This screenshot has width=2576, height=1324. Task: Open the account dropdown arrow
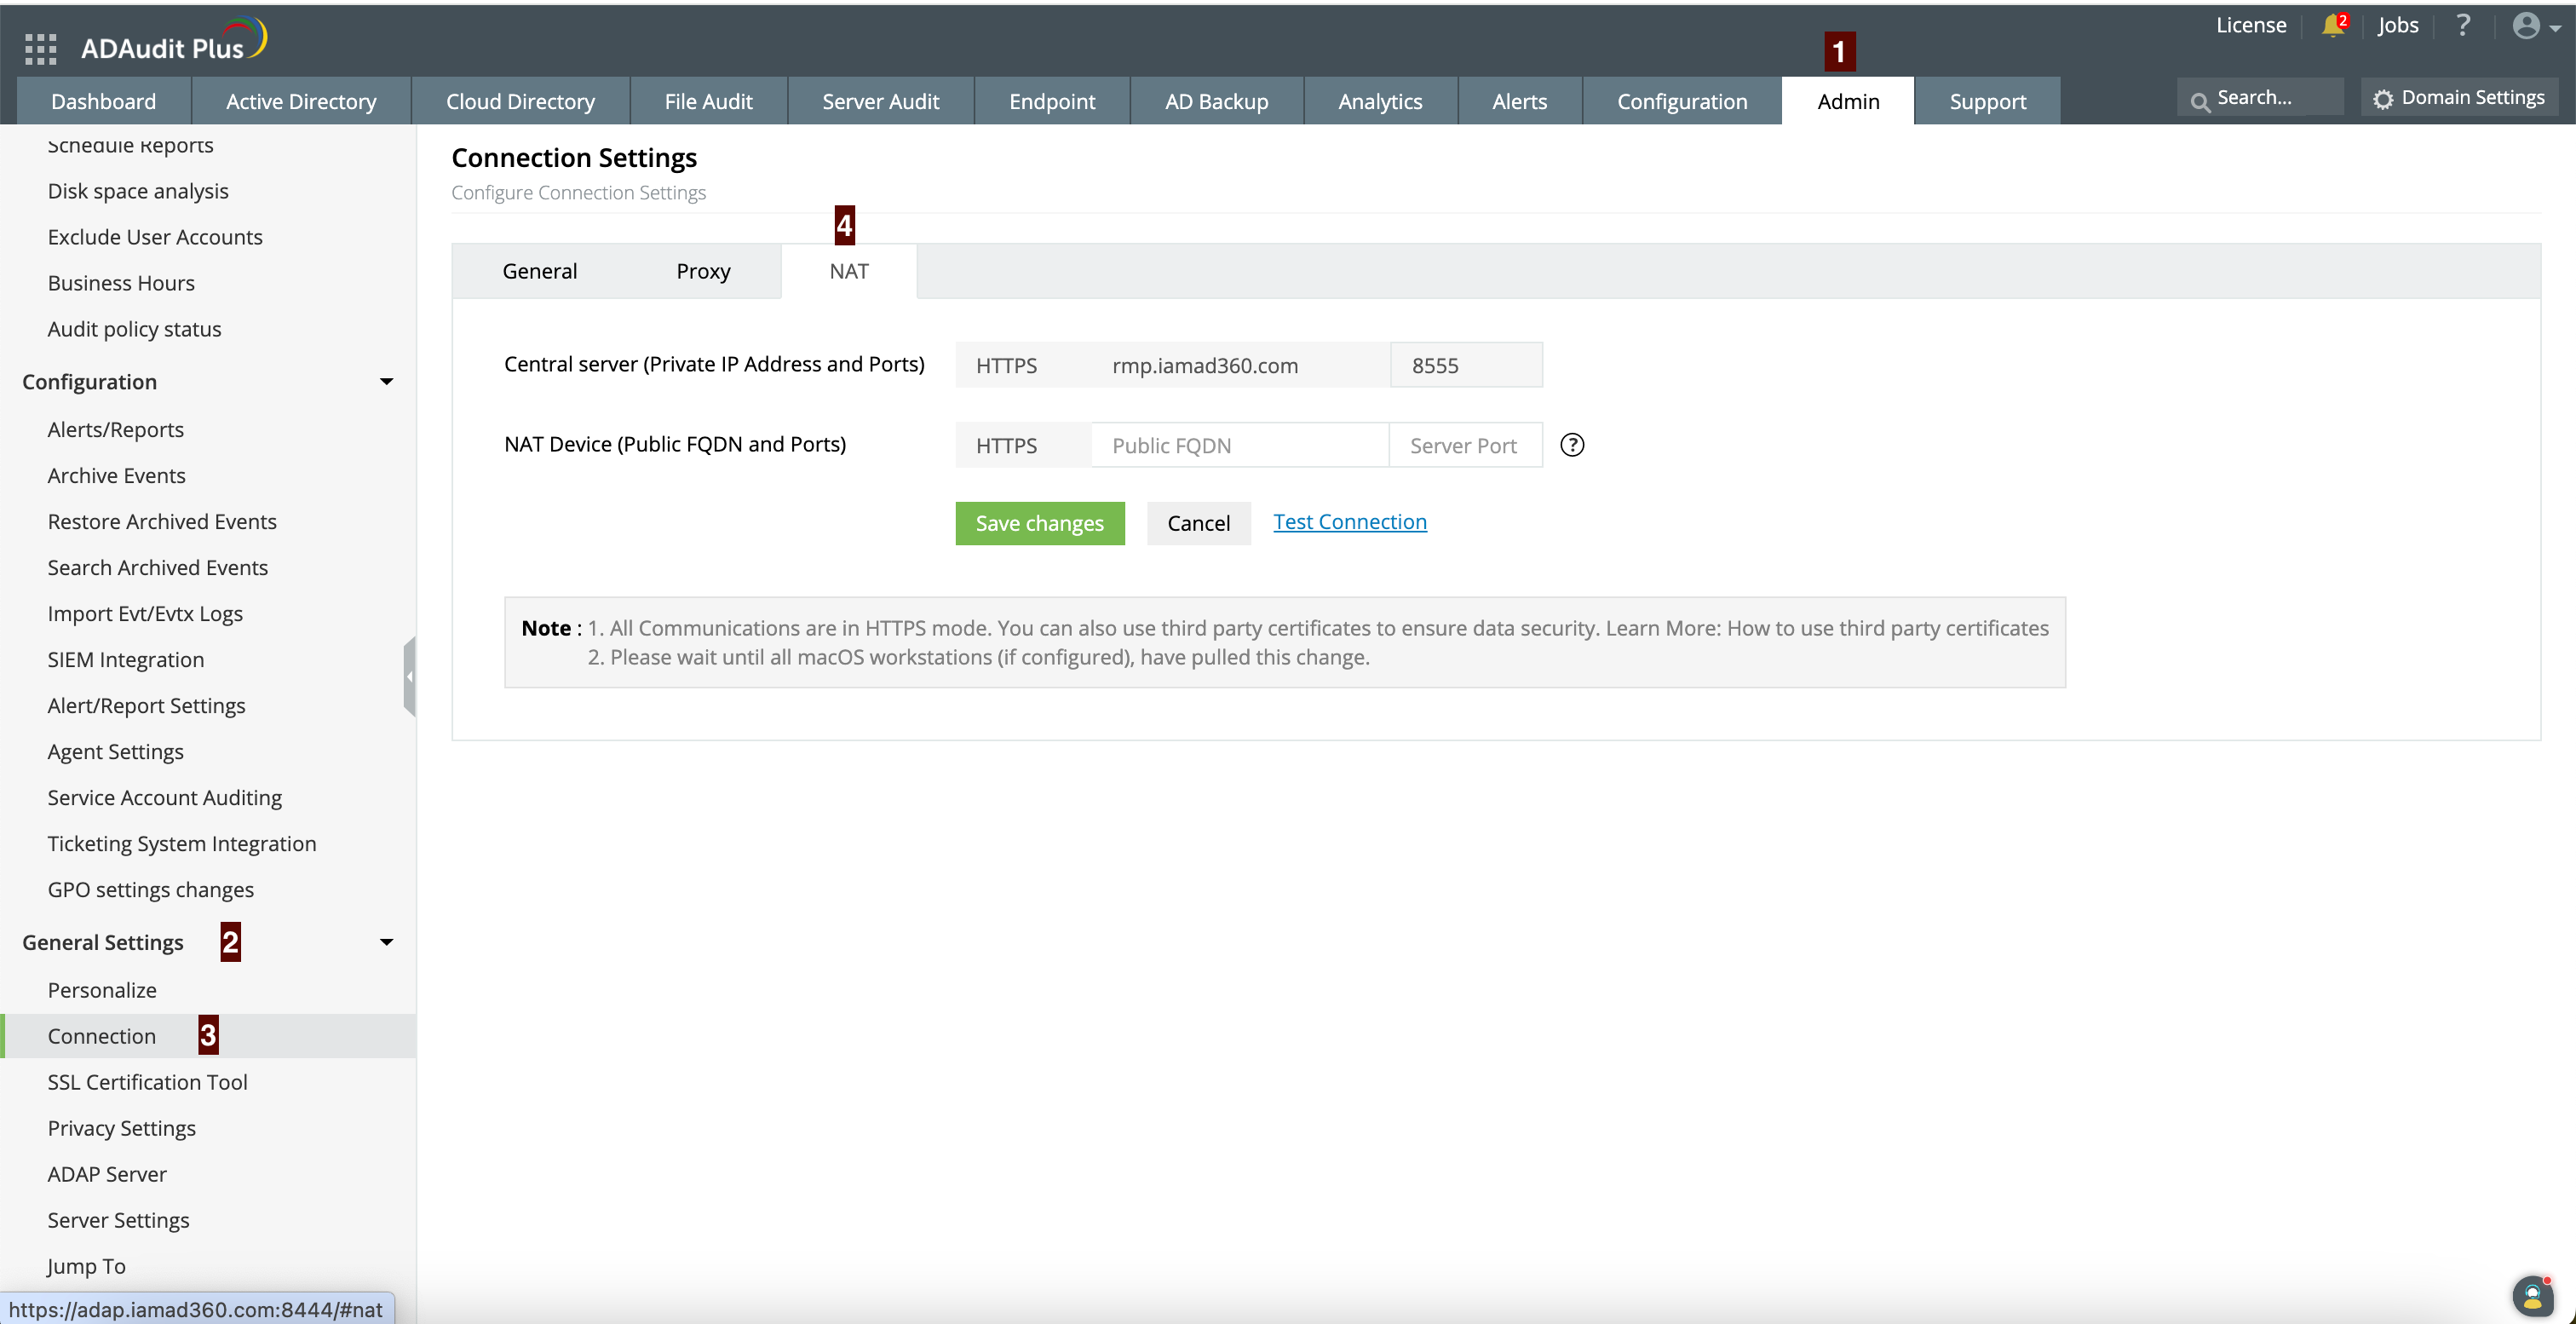2555,29
